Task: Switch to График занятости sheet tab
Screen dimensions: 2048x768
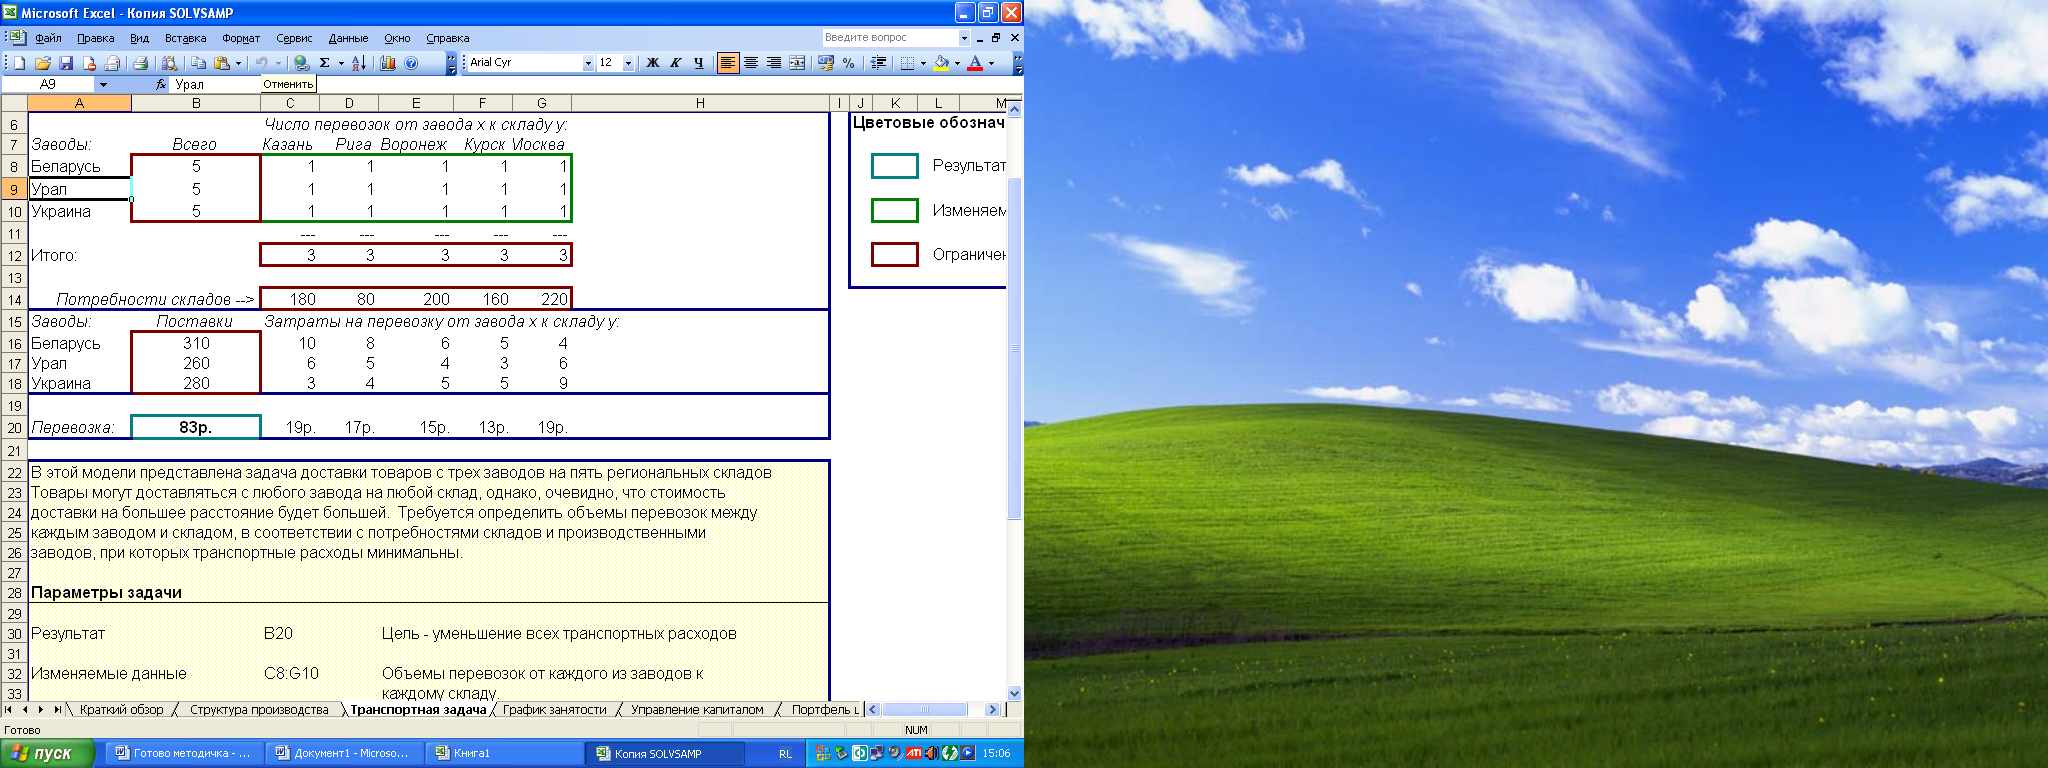Action: click(x=555, y=710)
